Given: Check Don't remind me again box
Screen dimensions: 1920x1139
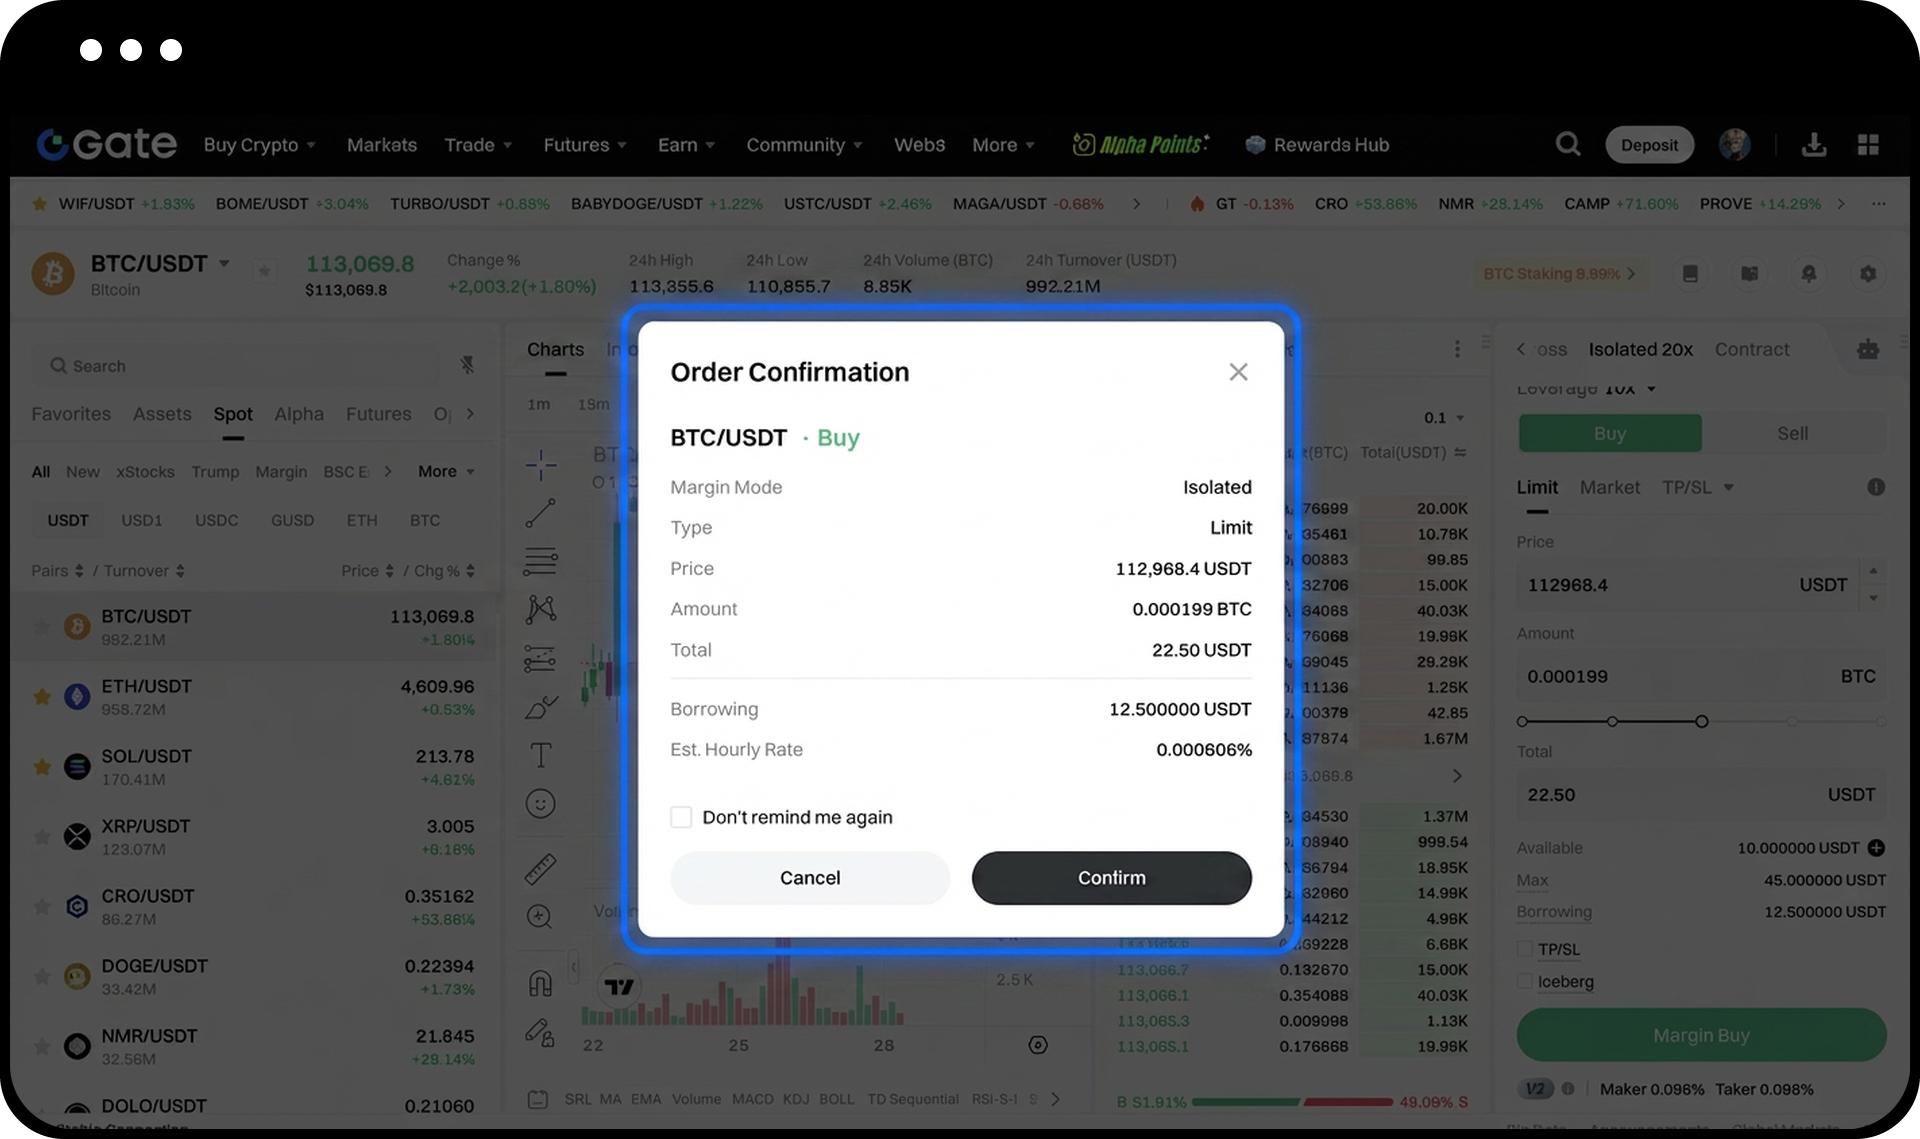Looking at the screenshot, I should pyautogui.click(x=681, y=817).
